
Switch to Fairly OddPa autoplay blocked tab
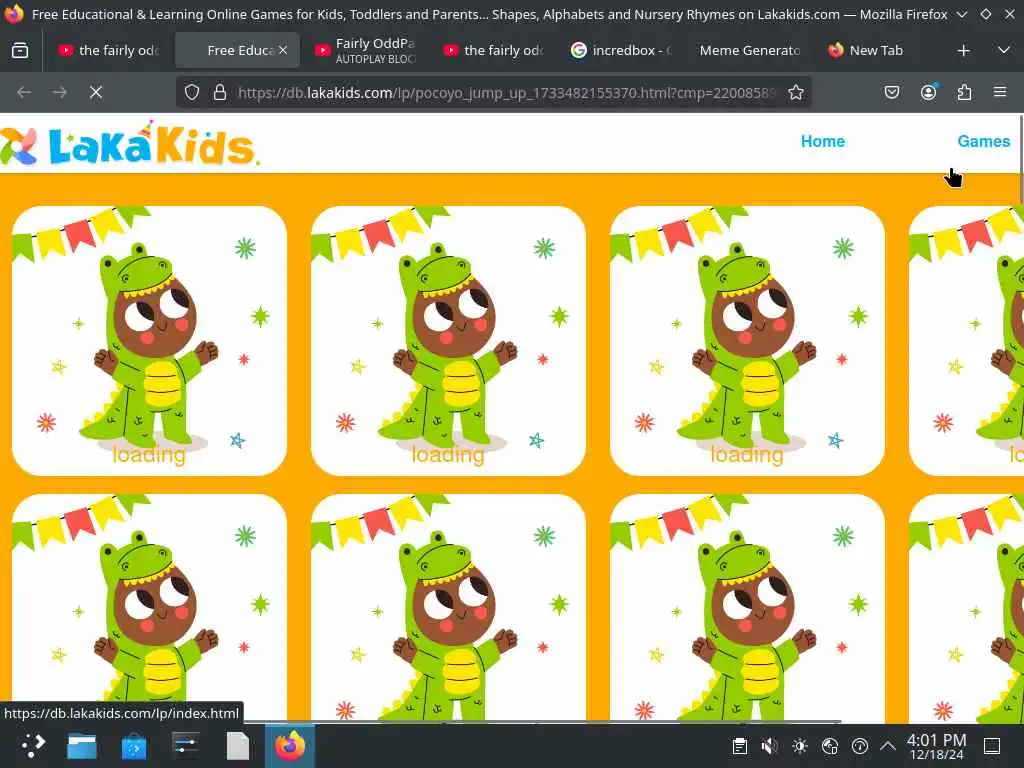pyautogui.click(x=366, y=50)
